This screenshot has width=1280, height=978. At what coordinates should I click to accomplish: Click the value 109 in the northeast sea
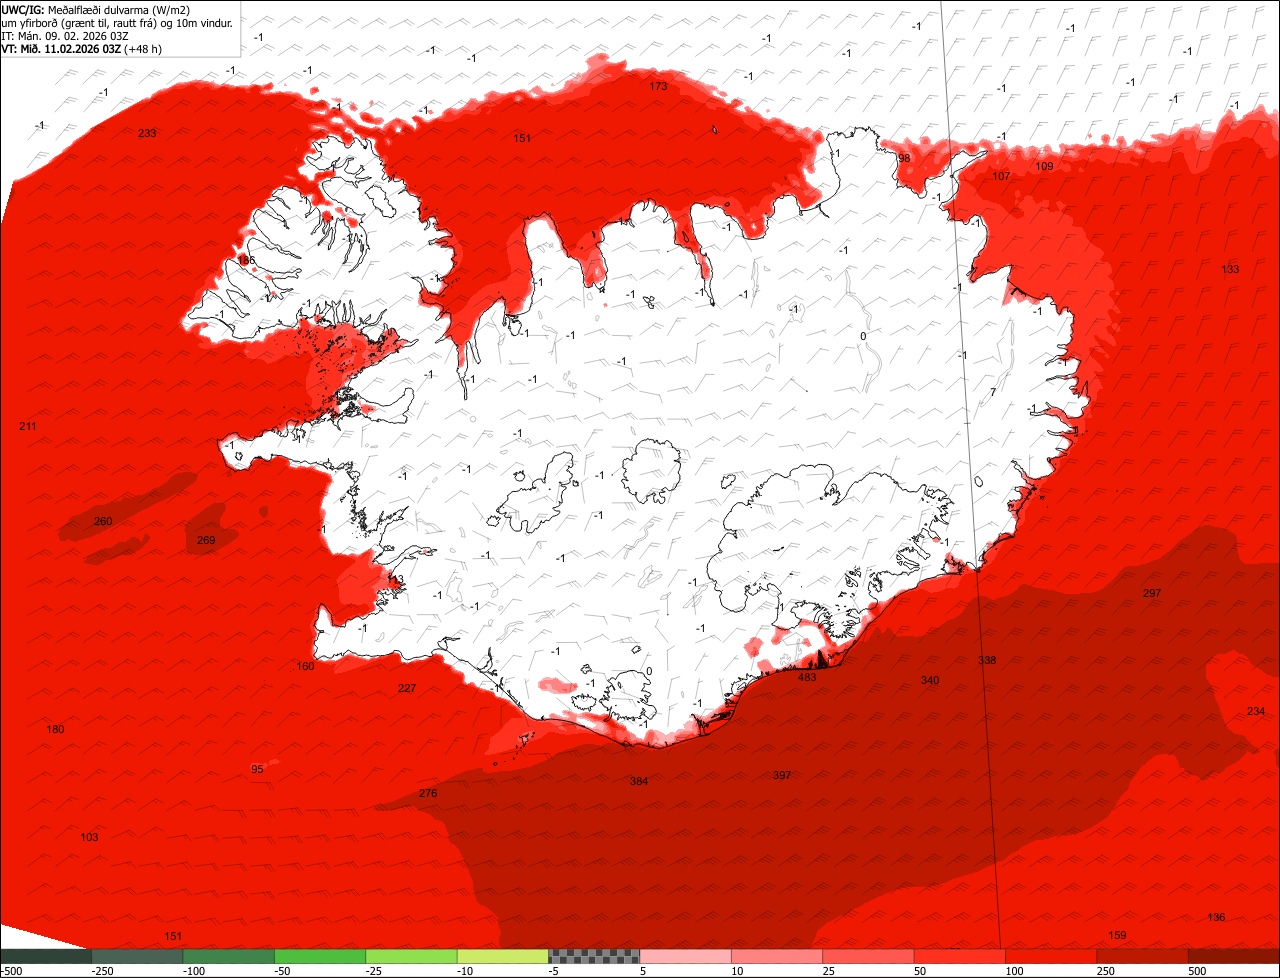1044,166
